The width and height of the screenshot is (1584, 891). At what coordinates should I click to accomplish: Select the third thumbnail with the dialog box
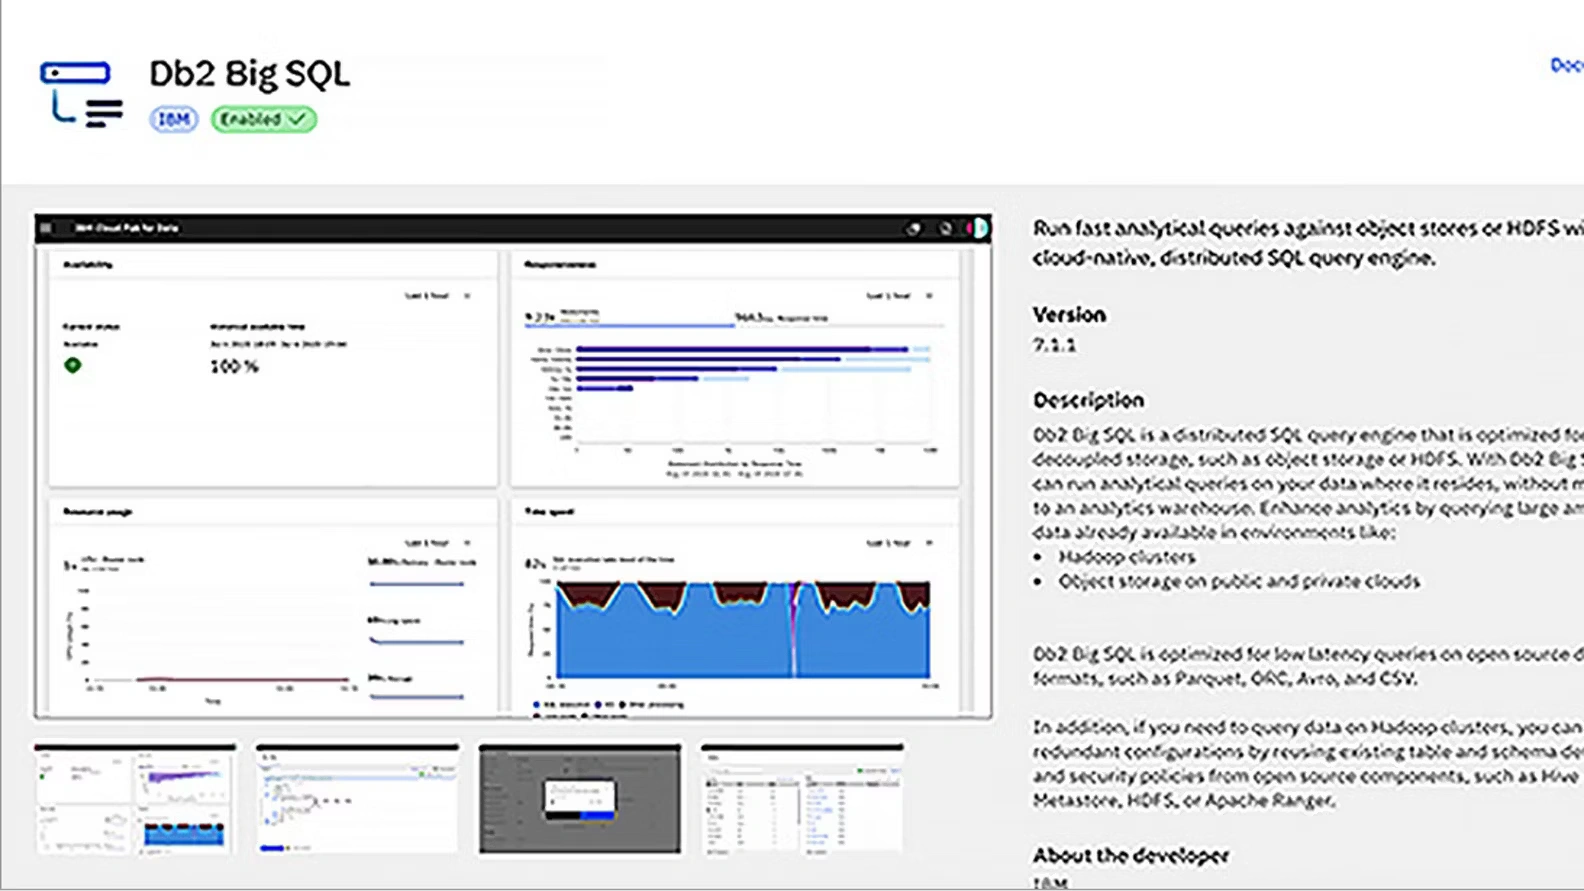pos(580,799)
